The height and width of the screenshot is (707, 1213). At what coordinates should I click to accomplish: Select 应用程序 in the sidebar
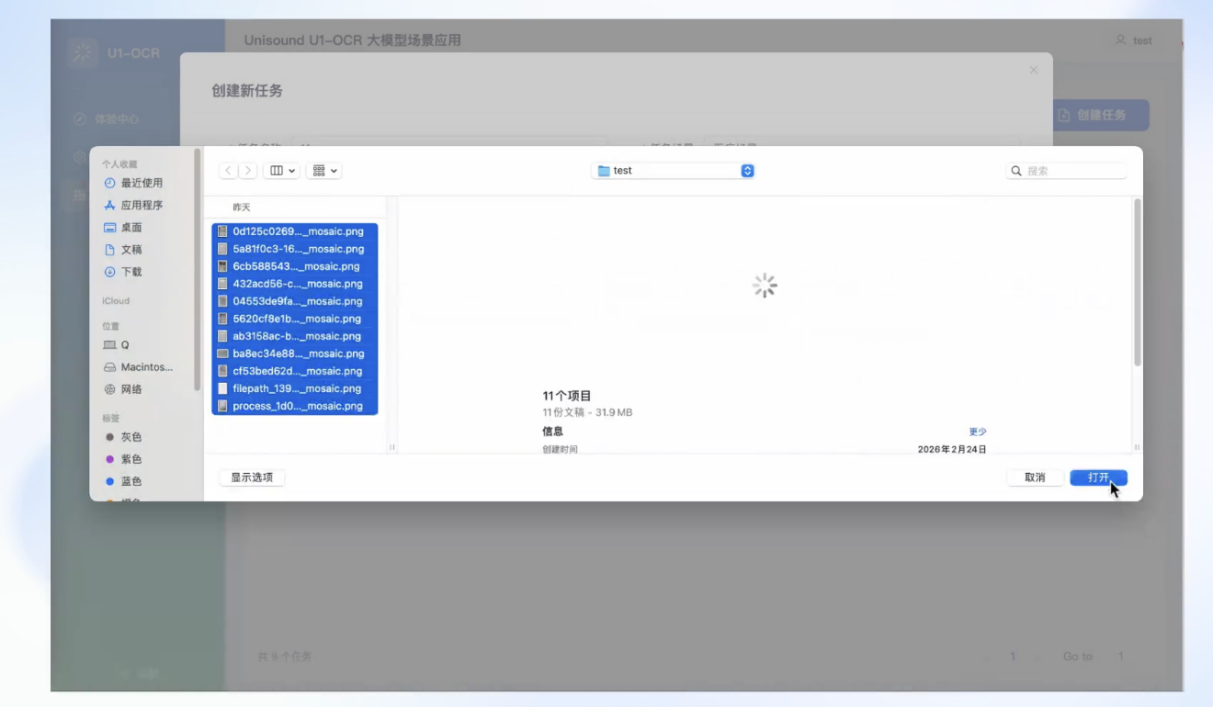[141, 205]
